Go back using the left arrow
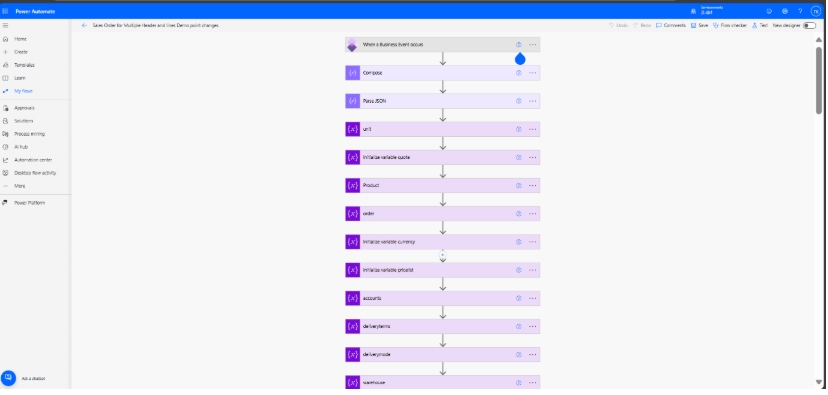828x395 pixels. [x=84, y=25]
